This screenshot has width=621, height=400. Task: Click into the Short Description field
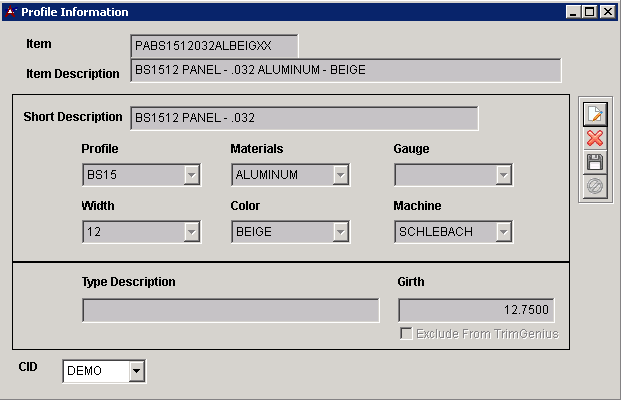point(303,118)
